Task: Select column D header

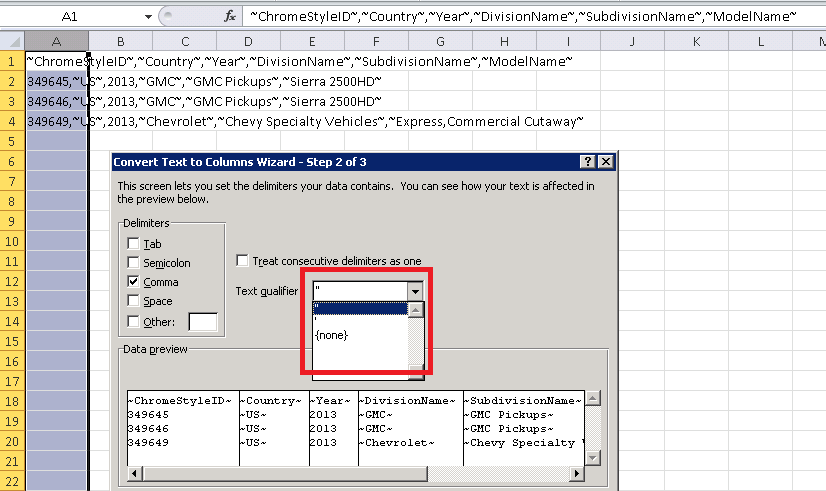Action: click(x=249, y=41)
